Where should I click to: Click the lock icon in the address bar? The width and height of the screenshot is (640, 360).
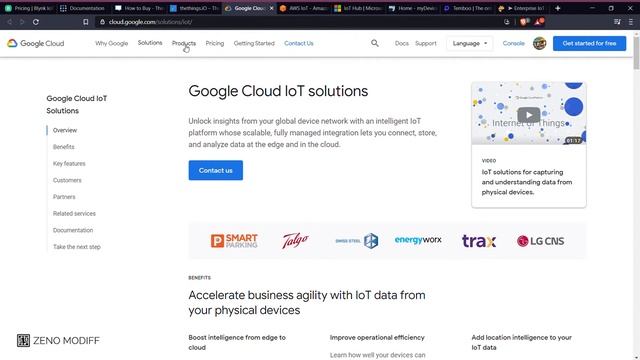pos(102,22)
